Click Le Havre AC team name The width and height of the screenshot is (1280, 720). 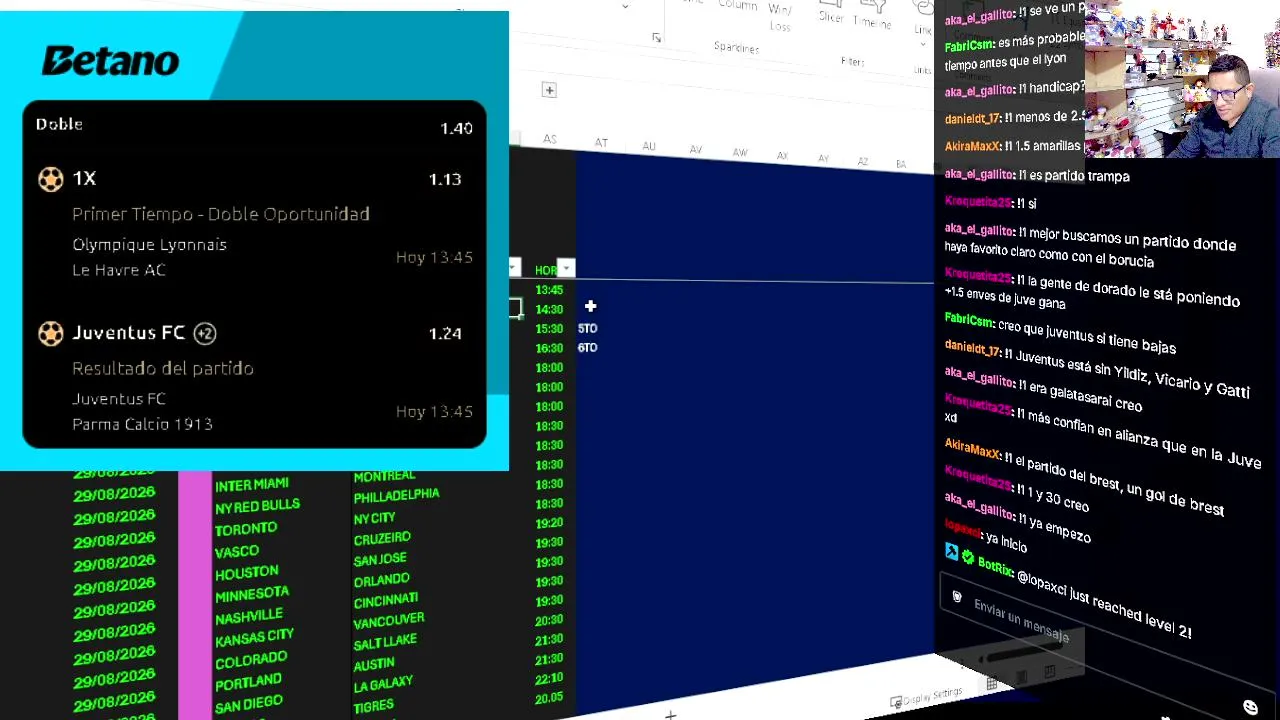coord(119,270)
